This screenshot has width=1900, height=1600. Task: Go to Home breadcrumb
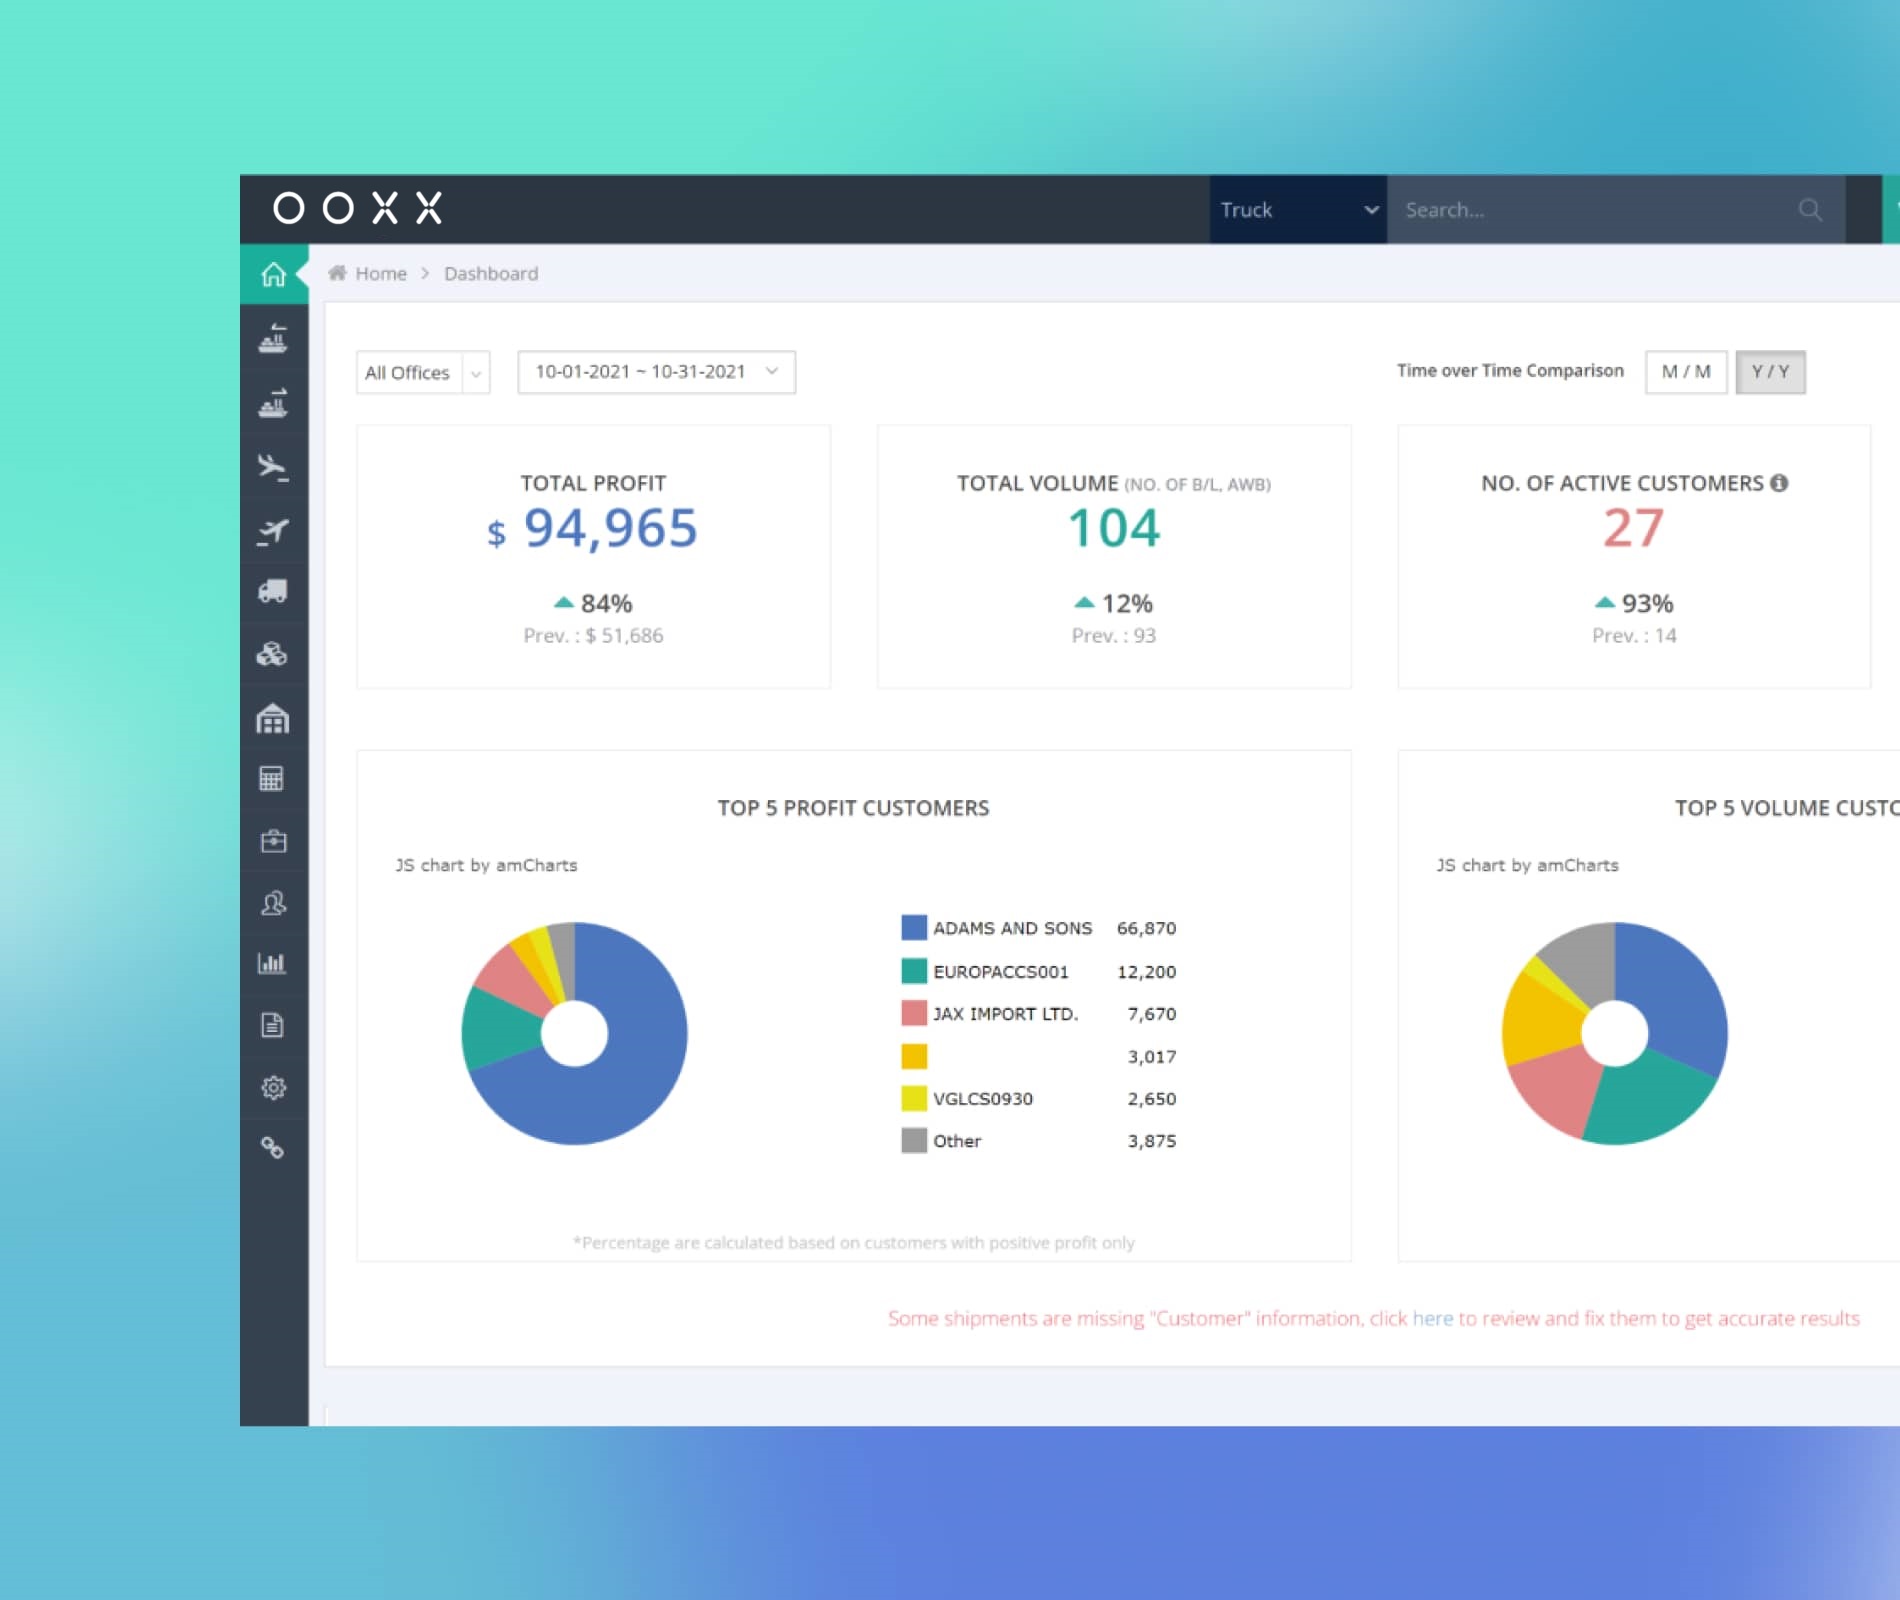click(380, 274)
